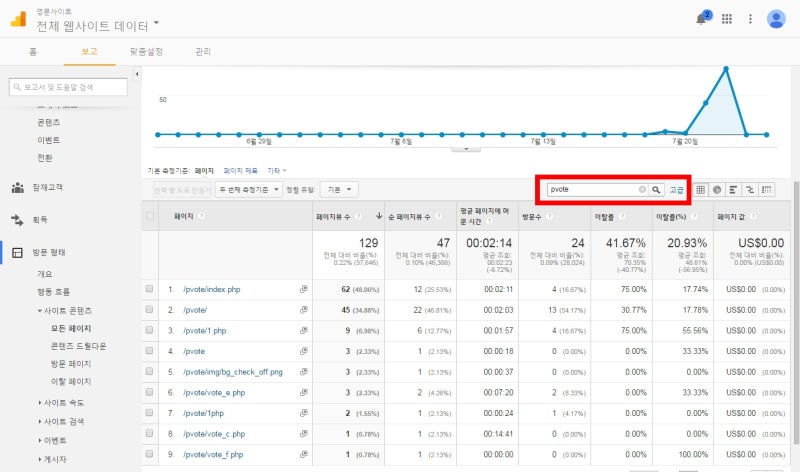This screenshot has height=472, width=800.
Task: Open the /pvote/1.php page link
Action: [205, 331]
